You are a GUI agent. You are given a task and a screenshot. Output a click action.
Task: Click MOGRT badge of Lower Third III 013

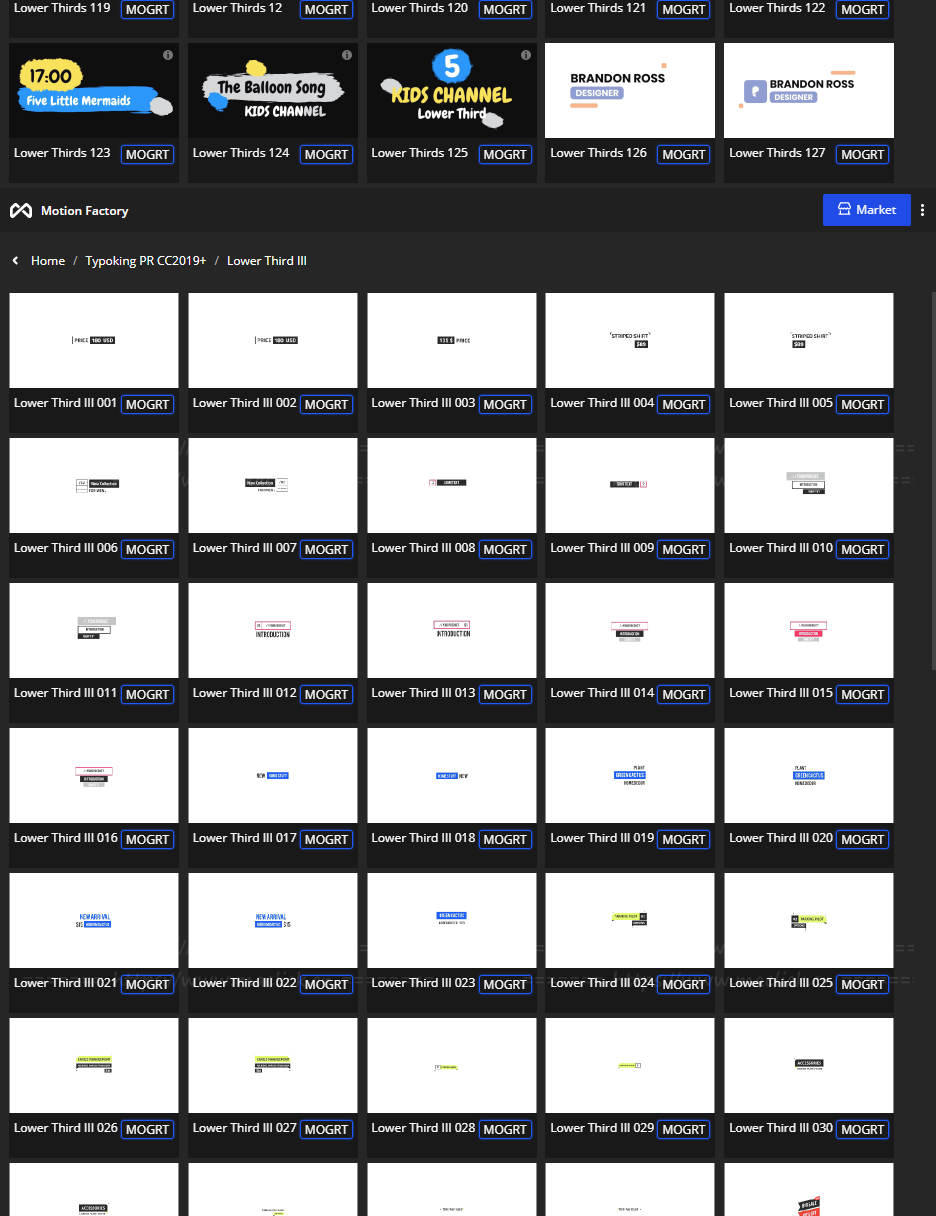click(x=505, y=694)
